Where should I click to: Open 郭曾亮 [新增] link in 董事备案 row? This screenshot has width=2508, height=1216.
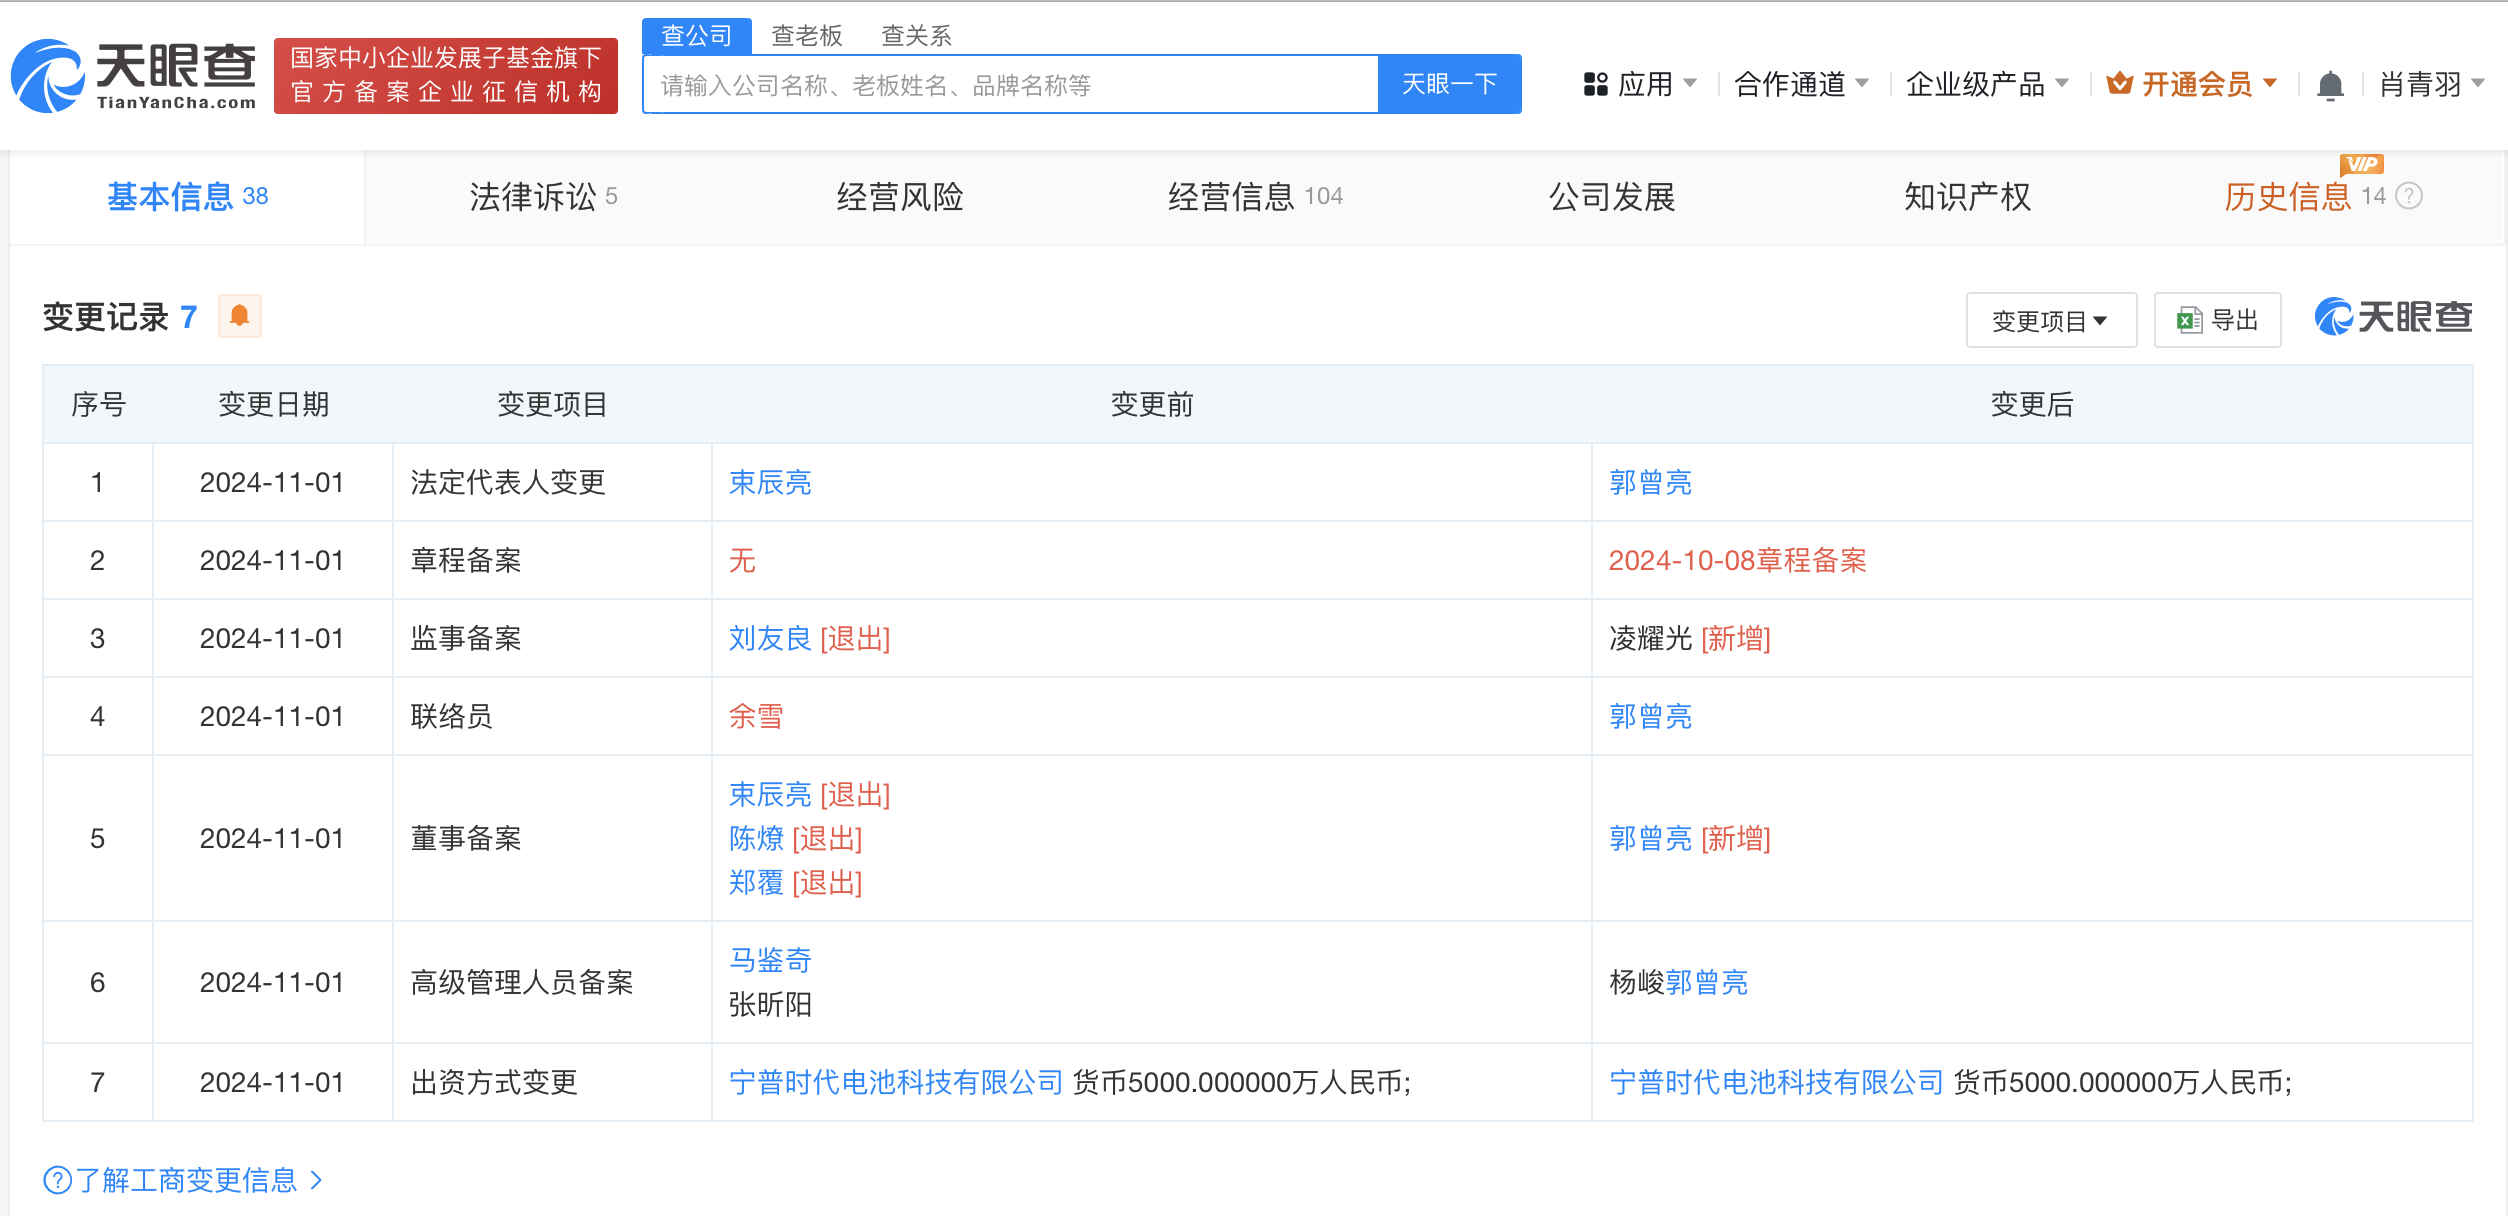point(1650,838)
